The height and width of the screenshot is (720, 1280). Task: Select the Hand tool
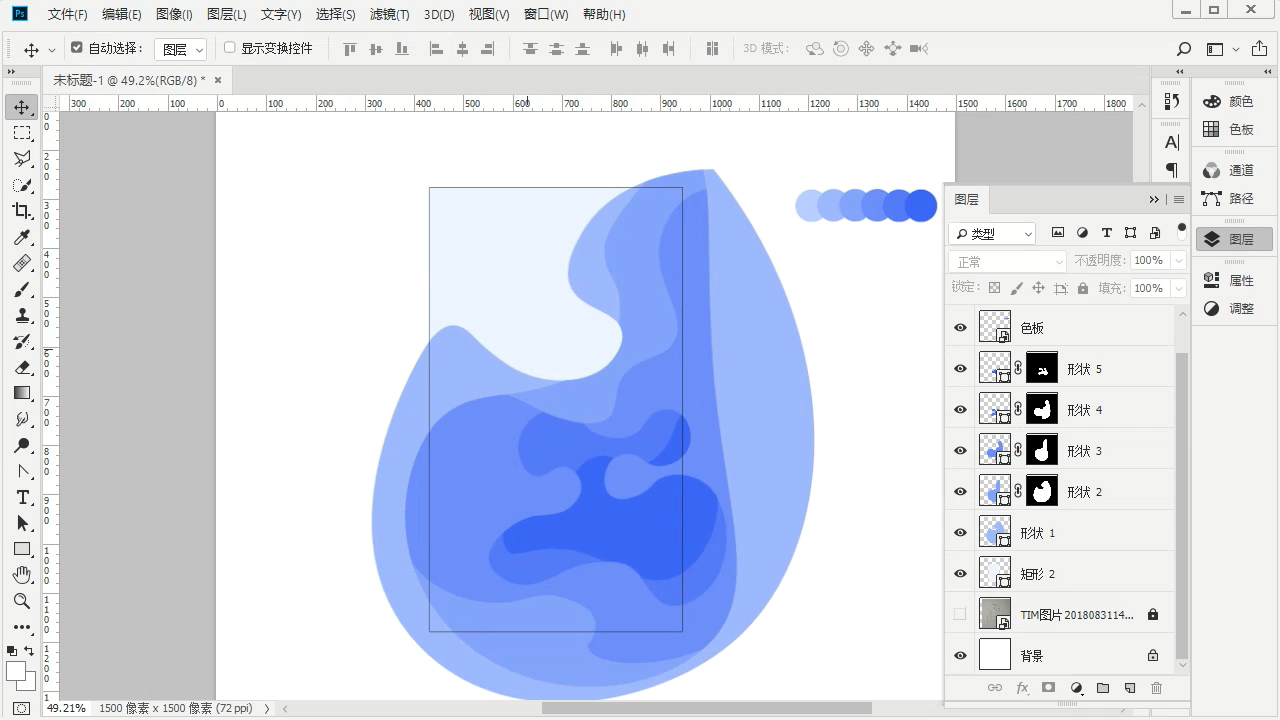22,575
